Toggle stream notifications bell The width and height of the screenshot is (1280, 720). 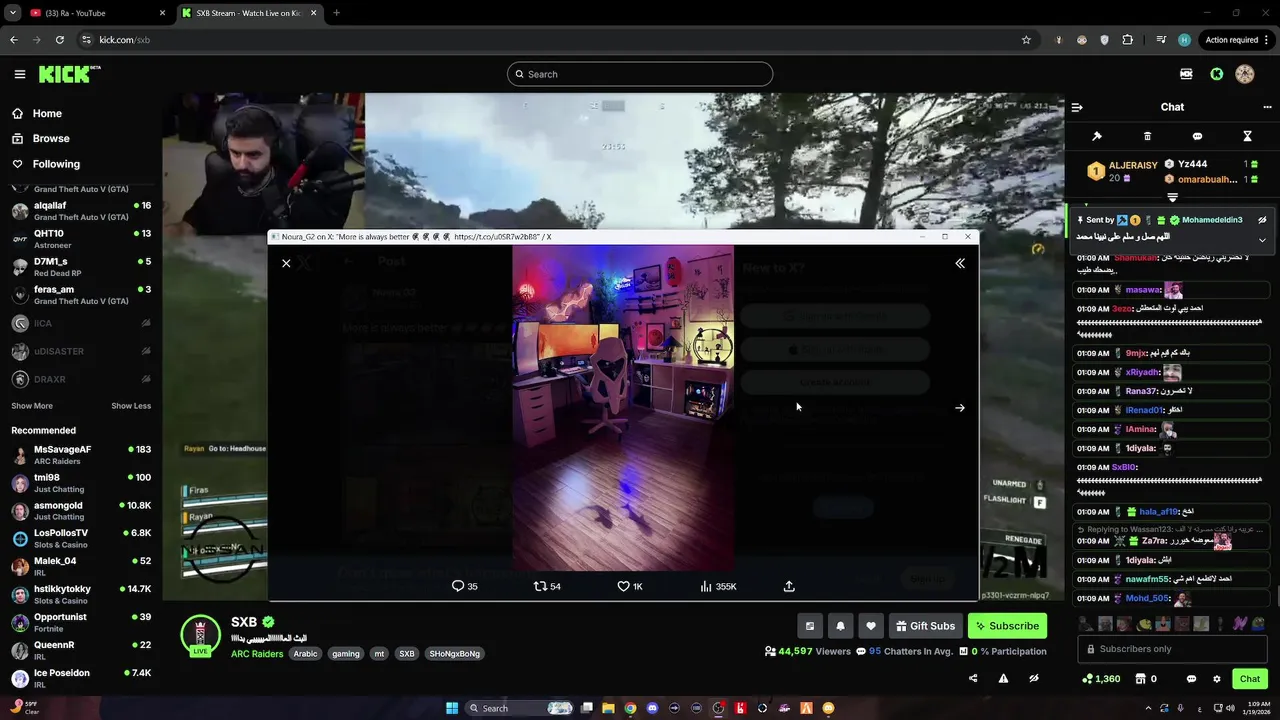(x=840, y=626)
